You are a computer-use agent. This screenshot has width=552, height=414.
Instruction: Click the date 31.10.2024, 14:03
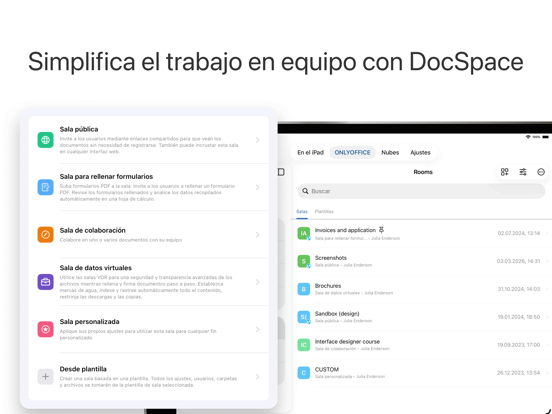(519, 289)
